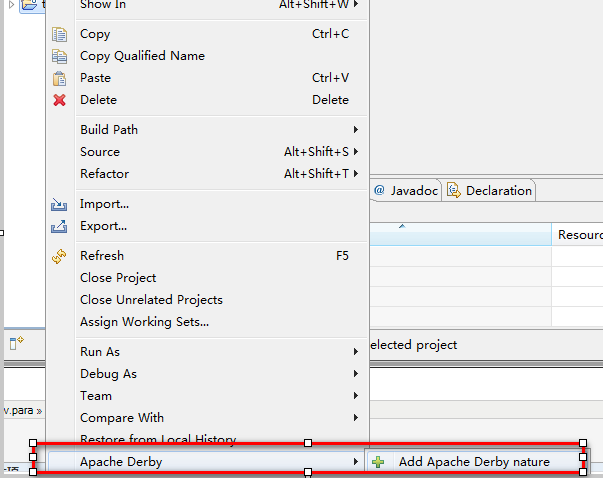Open Apache Derby menu entry

pos(208,461)
